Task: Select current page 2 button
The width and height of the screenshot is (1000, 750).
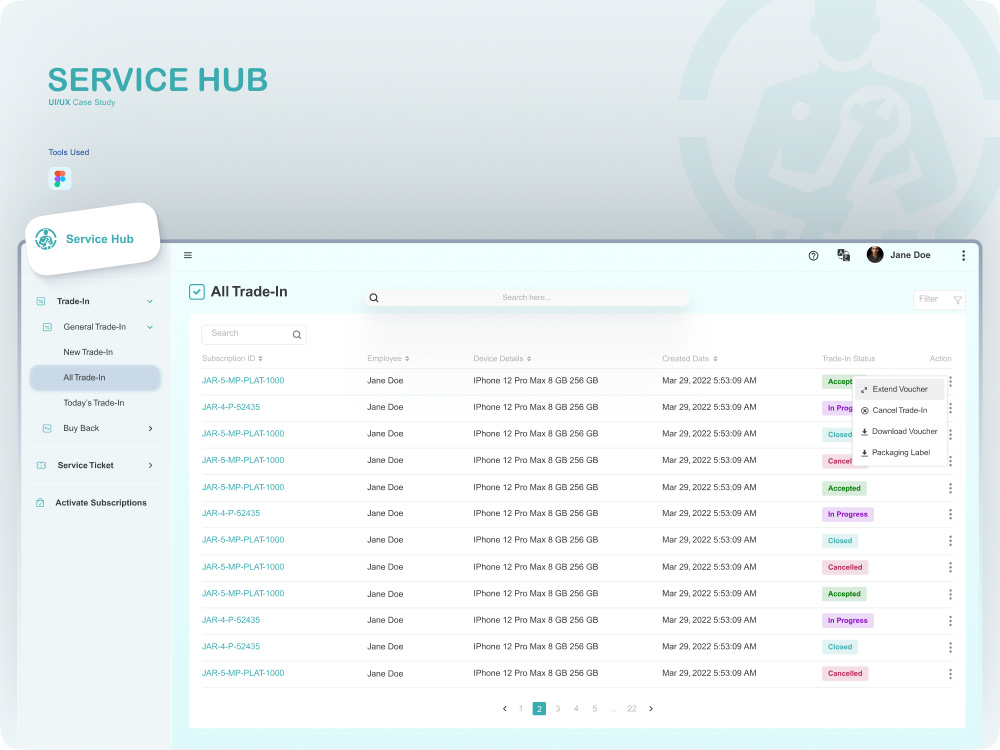Action: coord(539,709)
